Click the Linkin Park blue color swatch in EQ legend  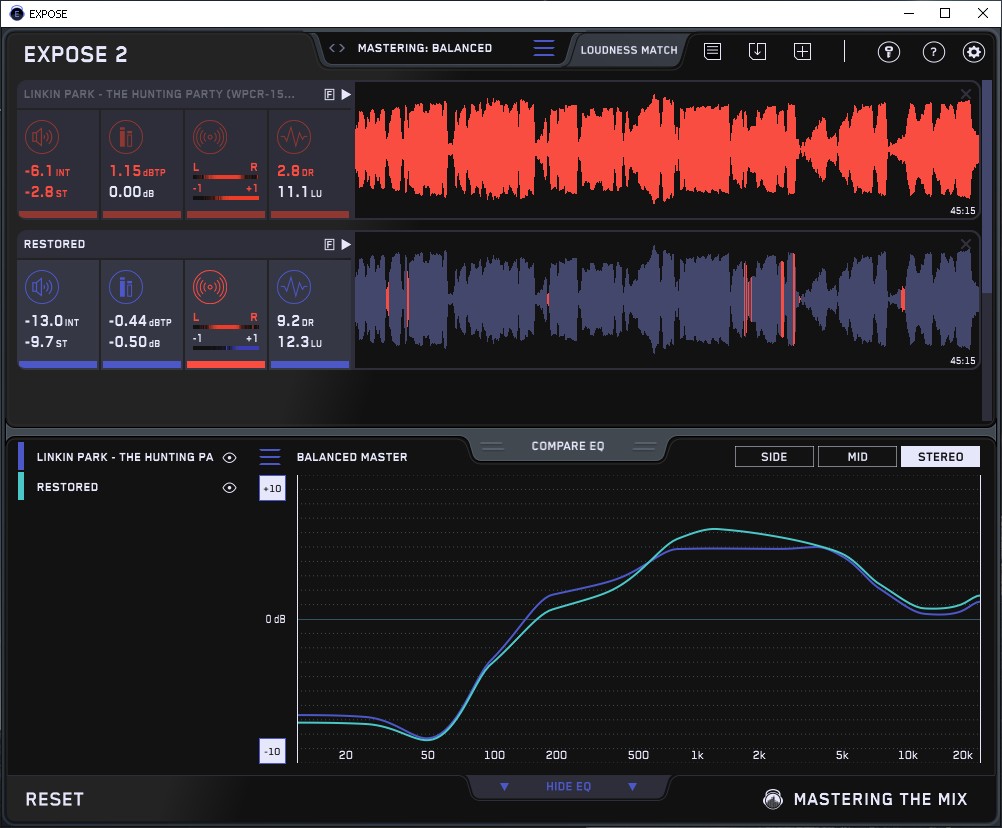[21, 456]
